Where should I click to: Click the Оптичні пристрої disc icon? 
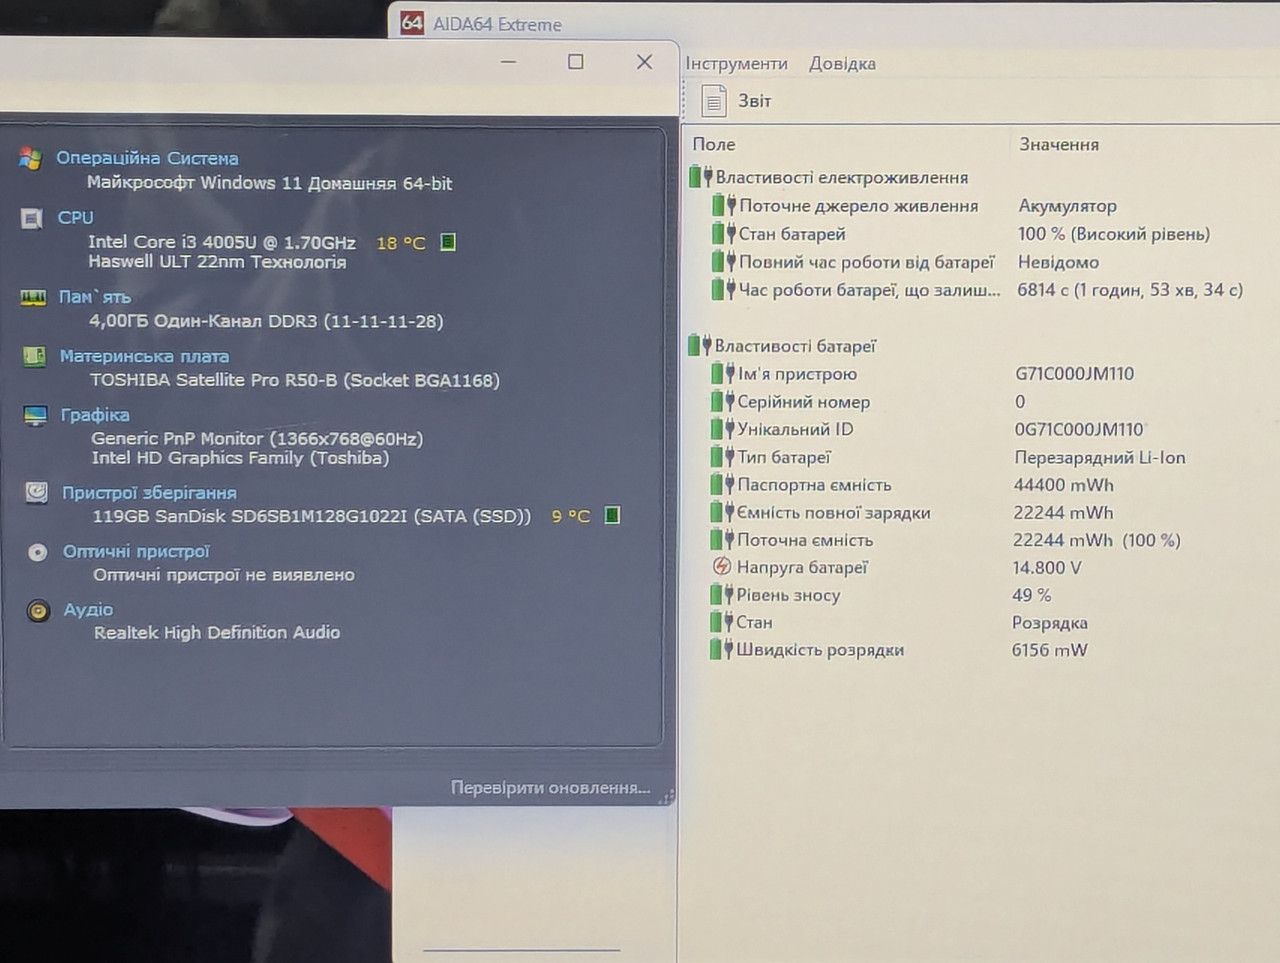click(38, 552)
